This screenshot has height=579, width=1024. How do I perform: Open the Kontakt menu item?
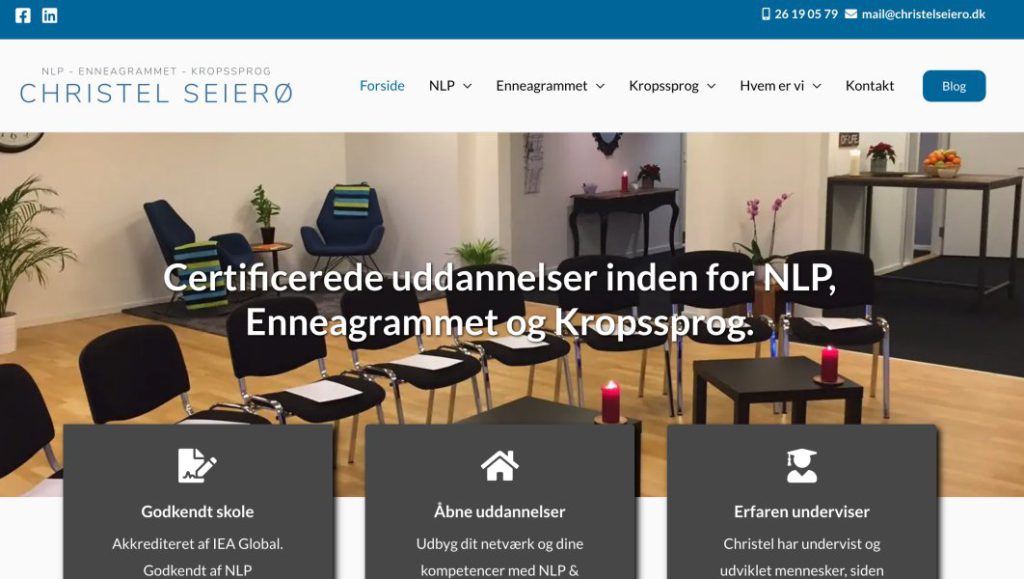869,86
